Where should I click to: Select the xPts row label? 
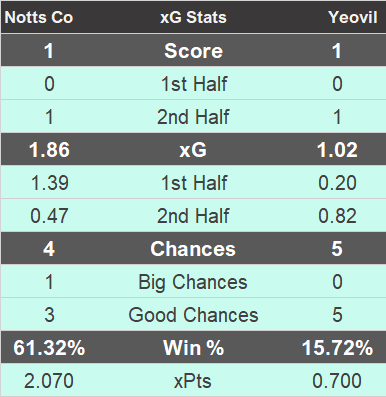pos(193,381)
